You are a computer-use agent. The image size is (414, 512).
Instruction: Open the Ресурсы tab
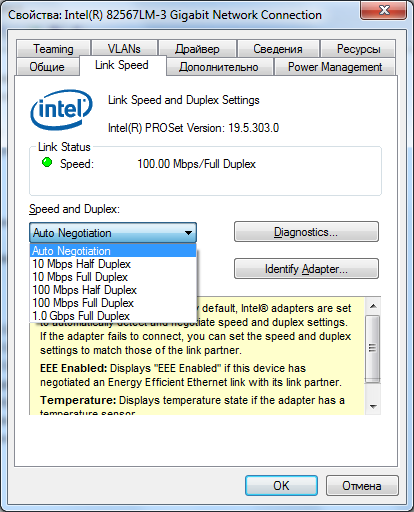(358, 49)
